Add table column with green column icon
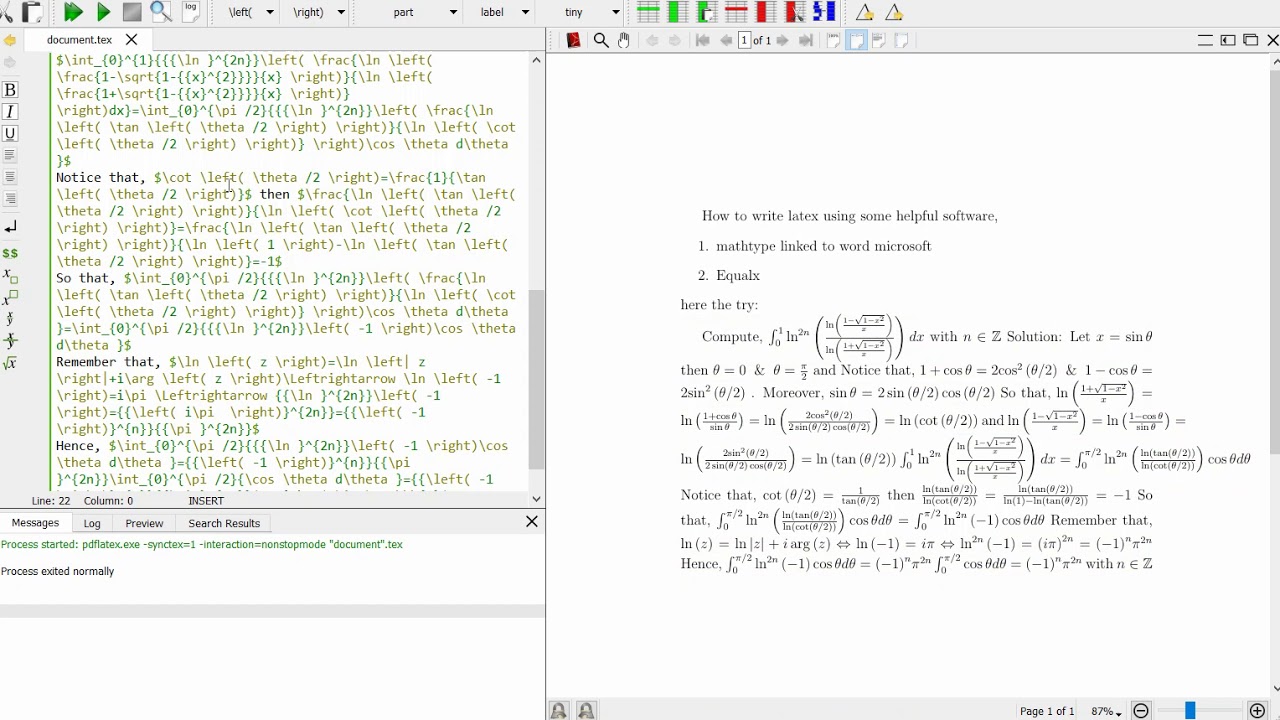 677,12
